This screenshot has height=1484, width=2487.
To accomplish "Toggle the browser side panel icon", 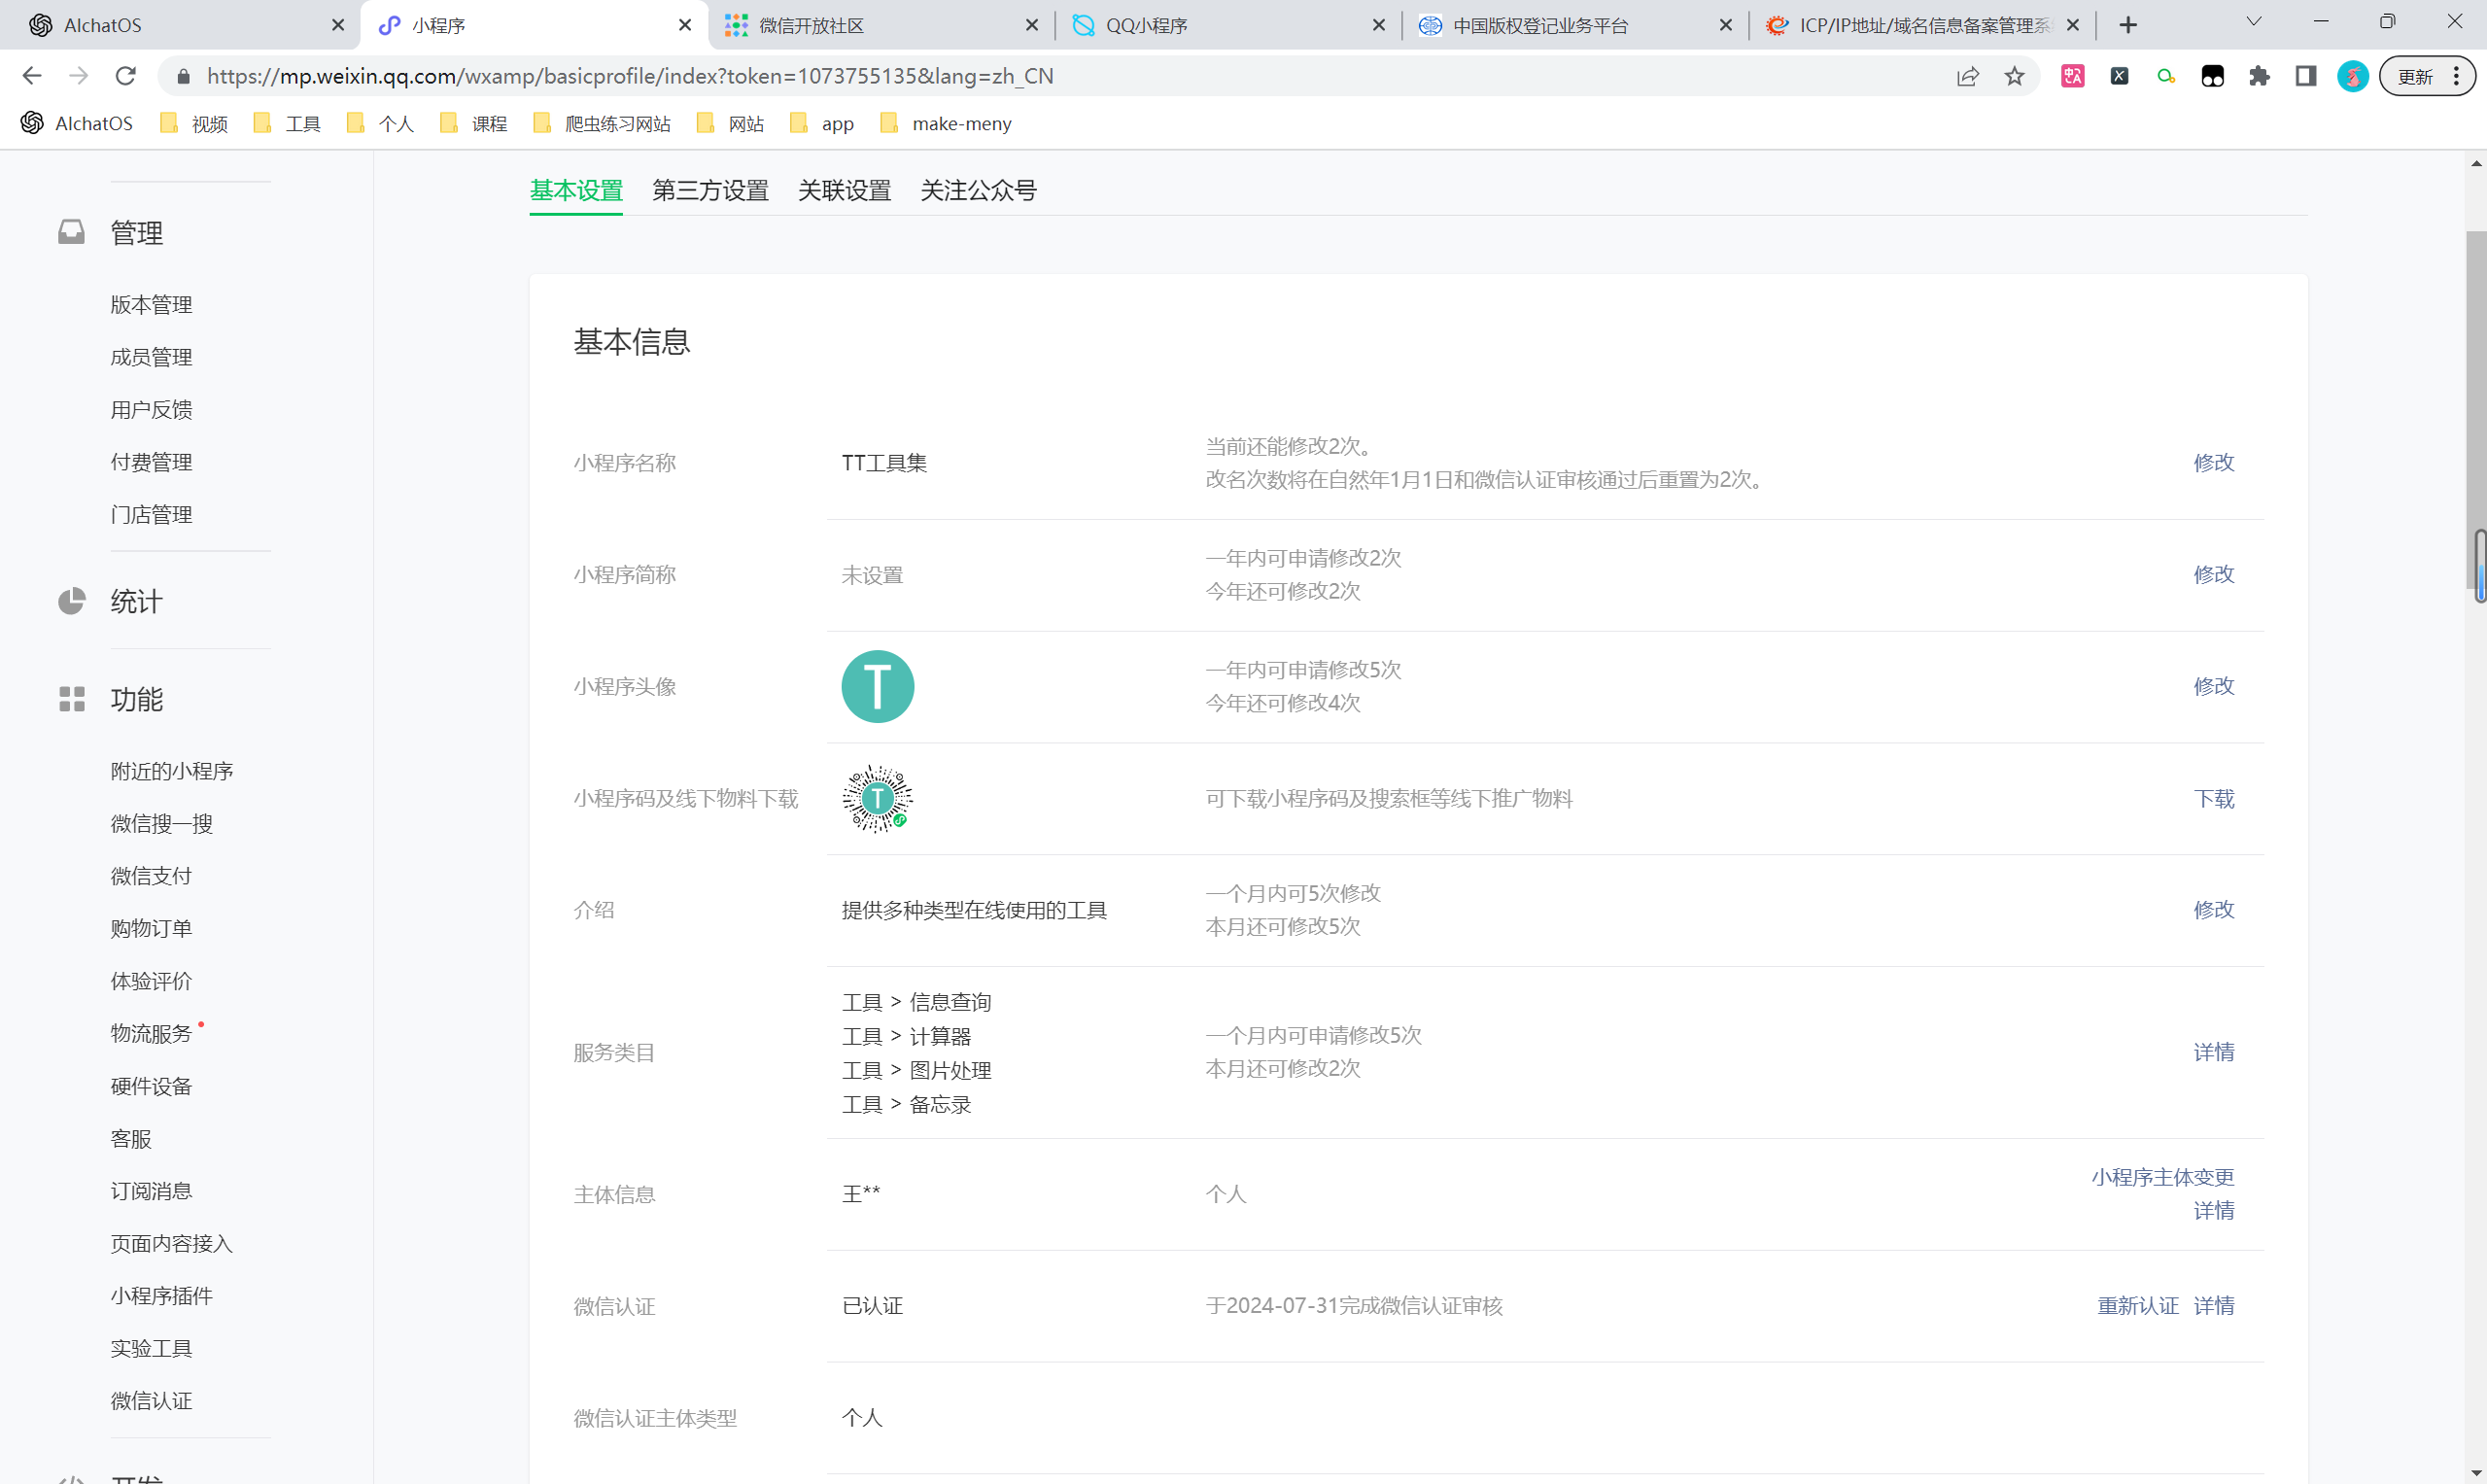I will point(2306,76).
